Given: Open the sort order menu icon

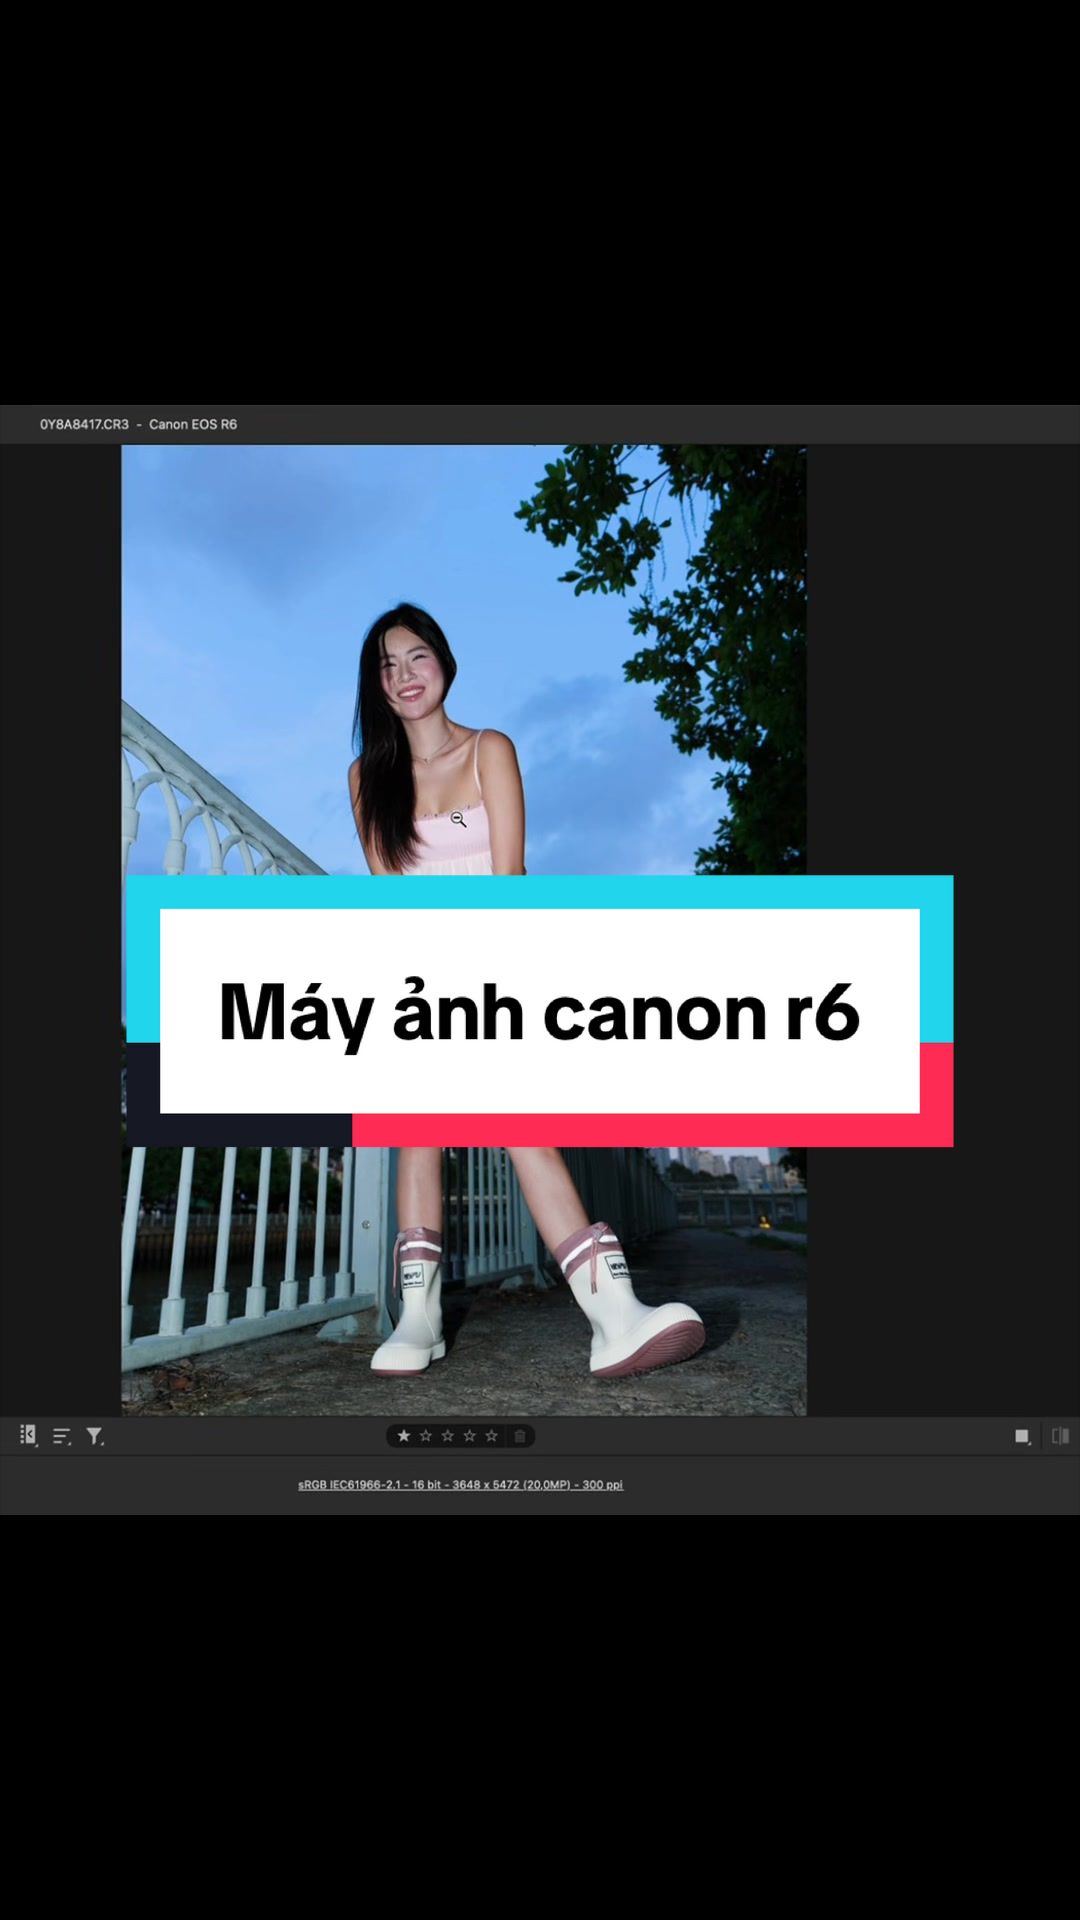Looking at the screenshot, I should (x=62, y=1437).
